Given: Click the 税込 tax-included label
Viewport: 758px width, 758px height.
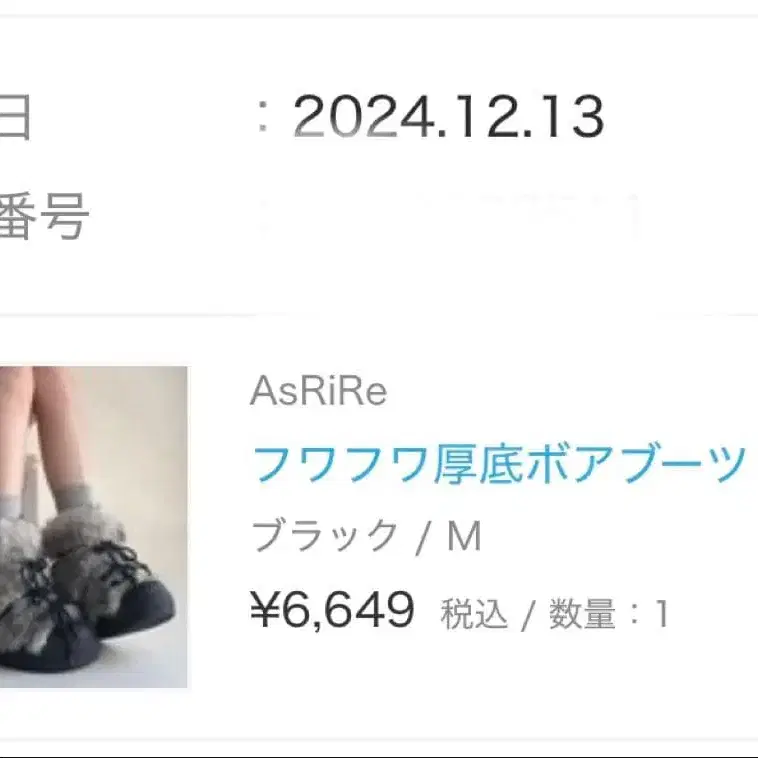Looking at the screenshot, I should click(474, 613).
